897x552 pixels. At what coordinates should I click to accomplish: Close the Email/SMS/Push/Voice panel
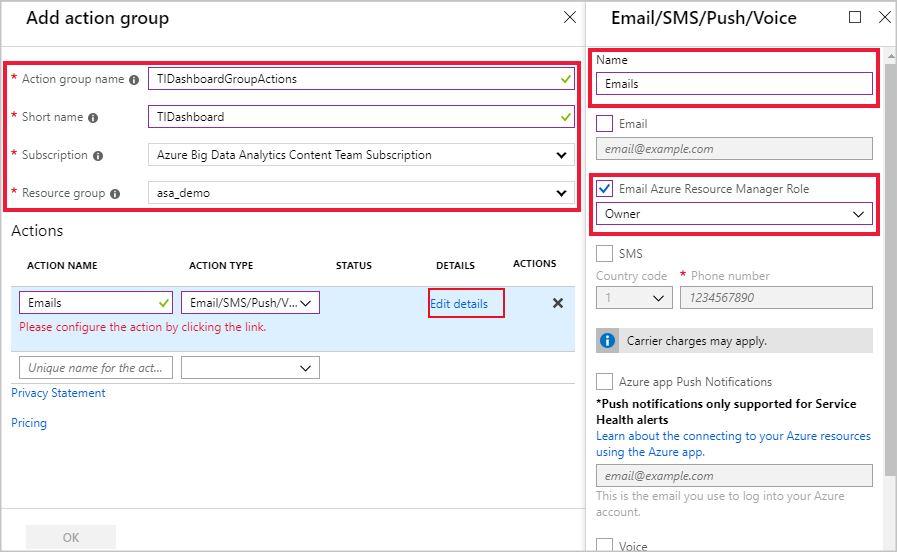884,17
